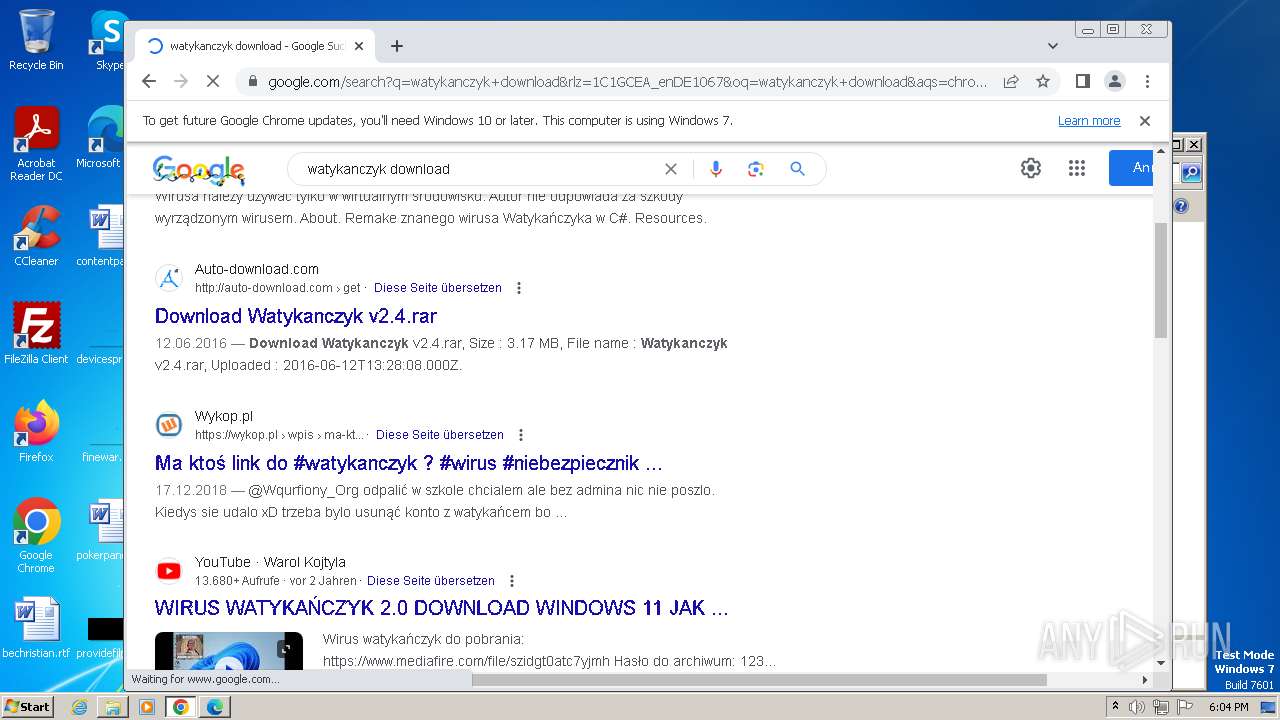Open Download Watykanczyk v2.4.rar result
Viewport: 1280px width, 720px height.
tap(296, 316)
